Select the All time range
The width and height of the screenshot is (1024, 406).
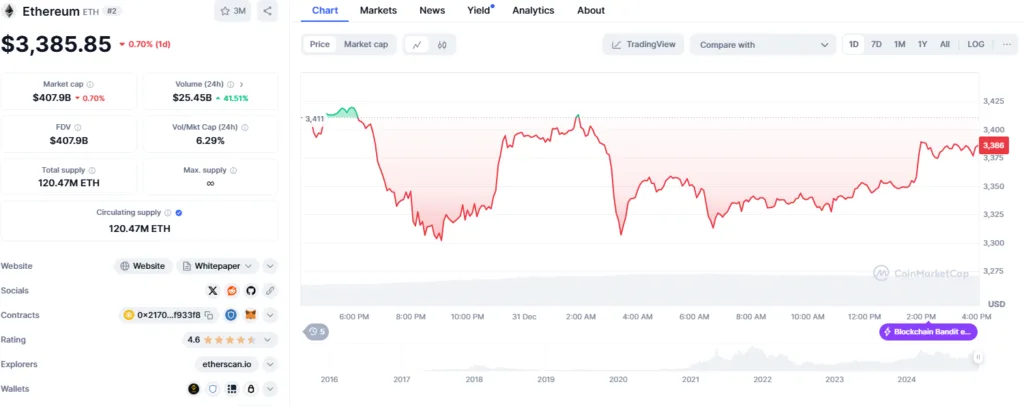944,44
